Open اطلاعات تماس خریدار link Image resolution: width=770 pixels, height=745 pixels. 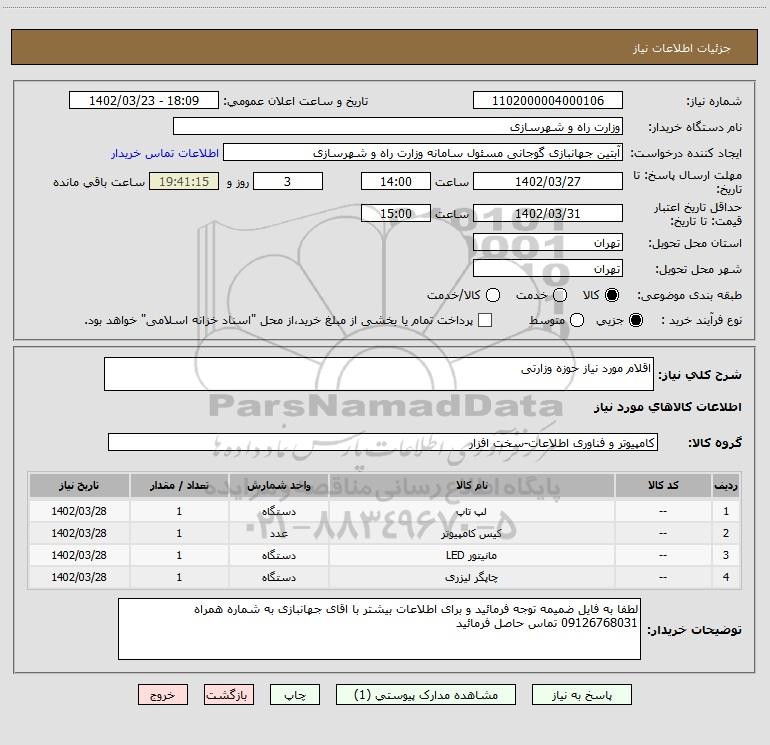(x=165, y=153)
